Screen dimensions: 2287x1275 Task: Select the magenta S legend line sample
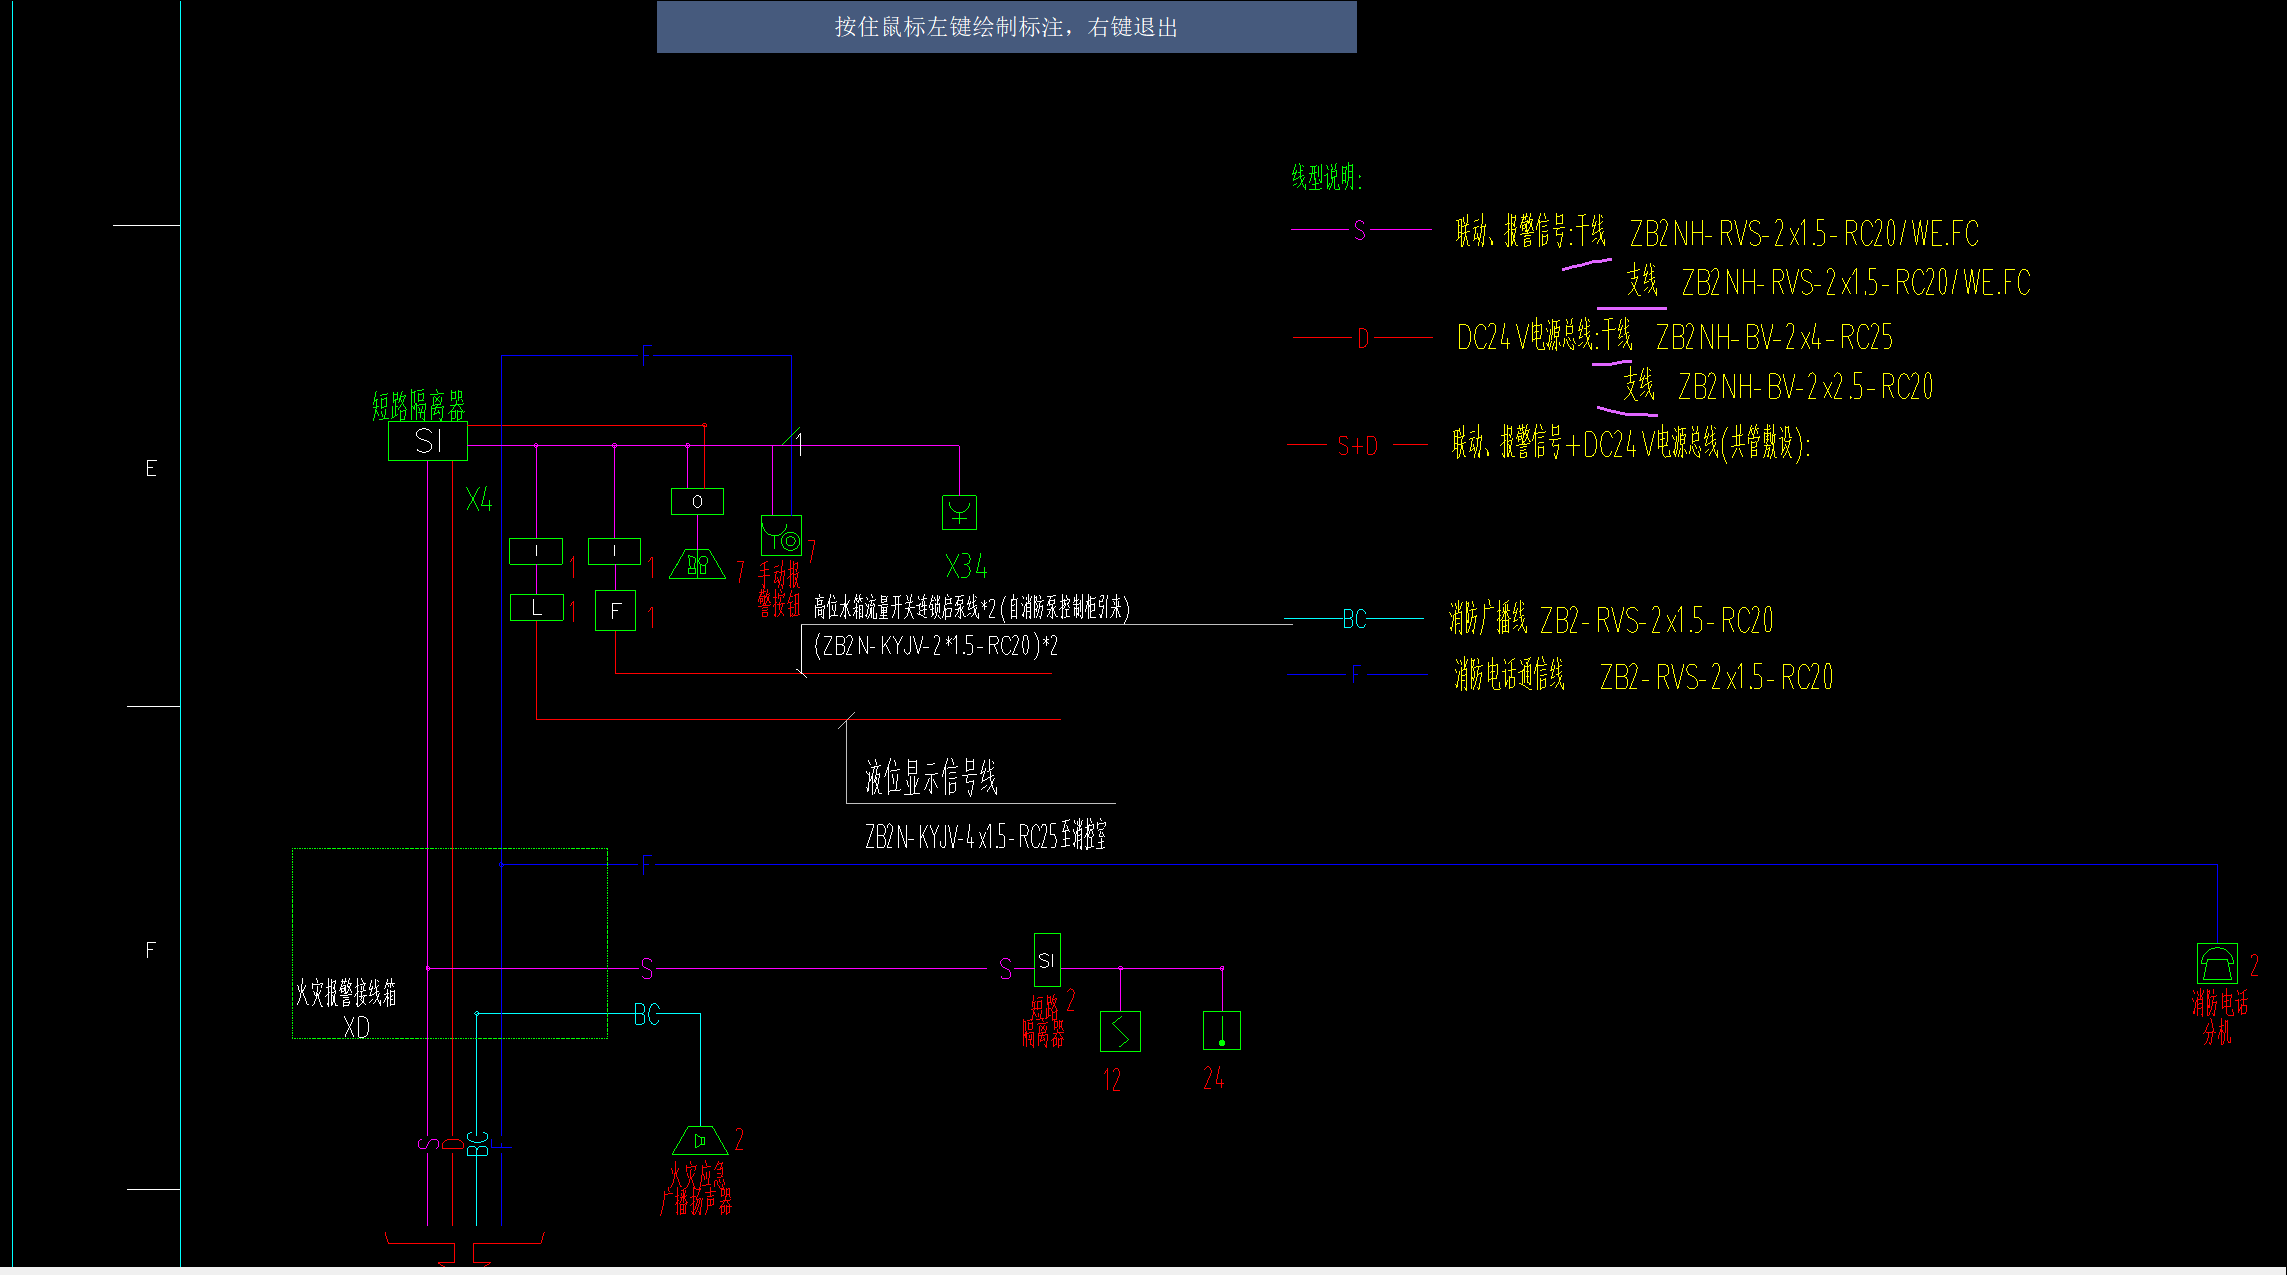point(1361,230)
